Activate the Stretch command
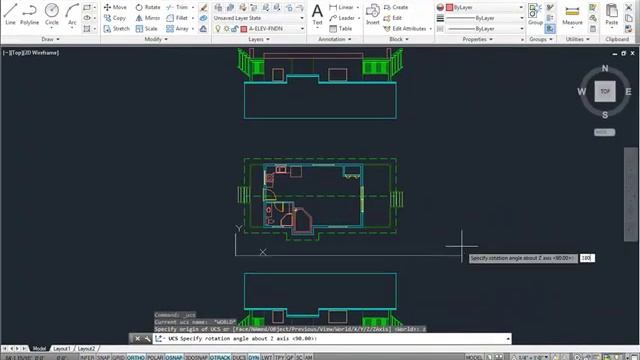 click(117, 29)
